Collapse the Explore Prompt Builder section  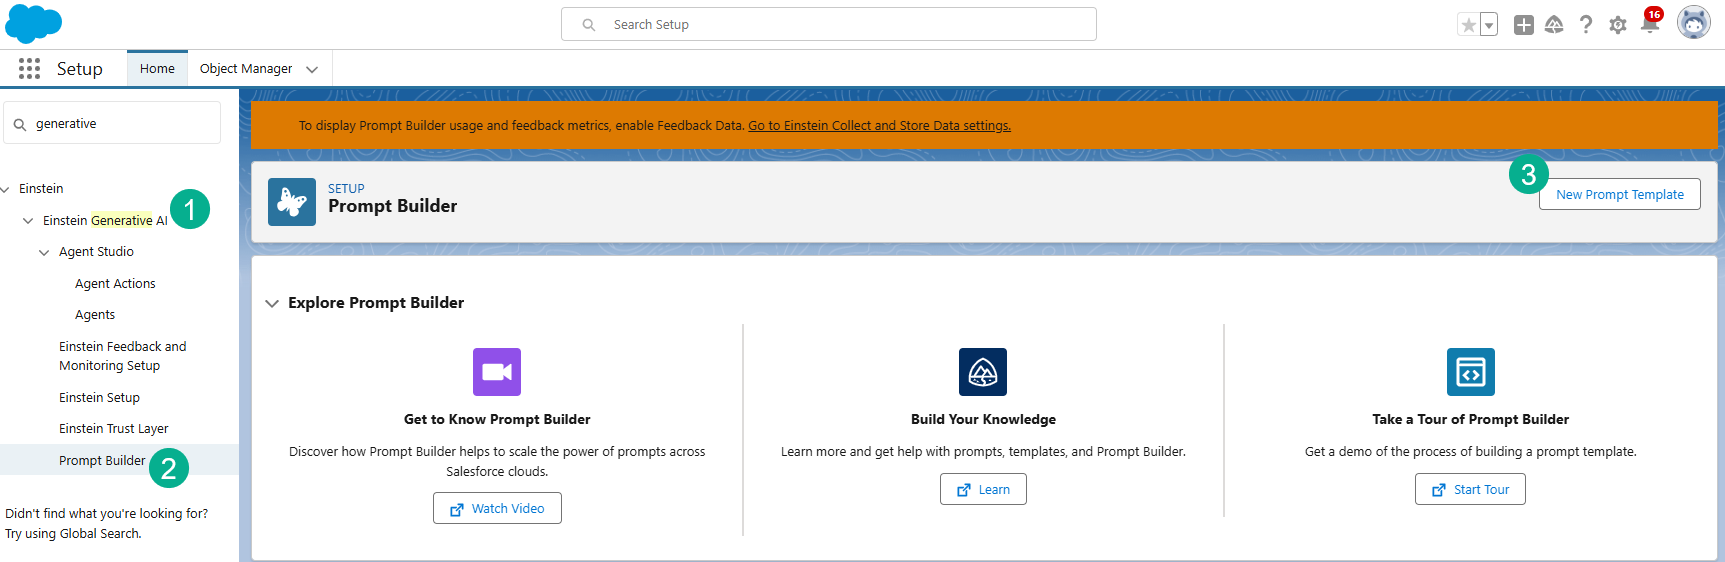pos(272,303)
